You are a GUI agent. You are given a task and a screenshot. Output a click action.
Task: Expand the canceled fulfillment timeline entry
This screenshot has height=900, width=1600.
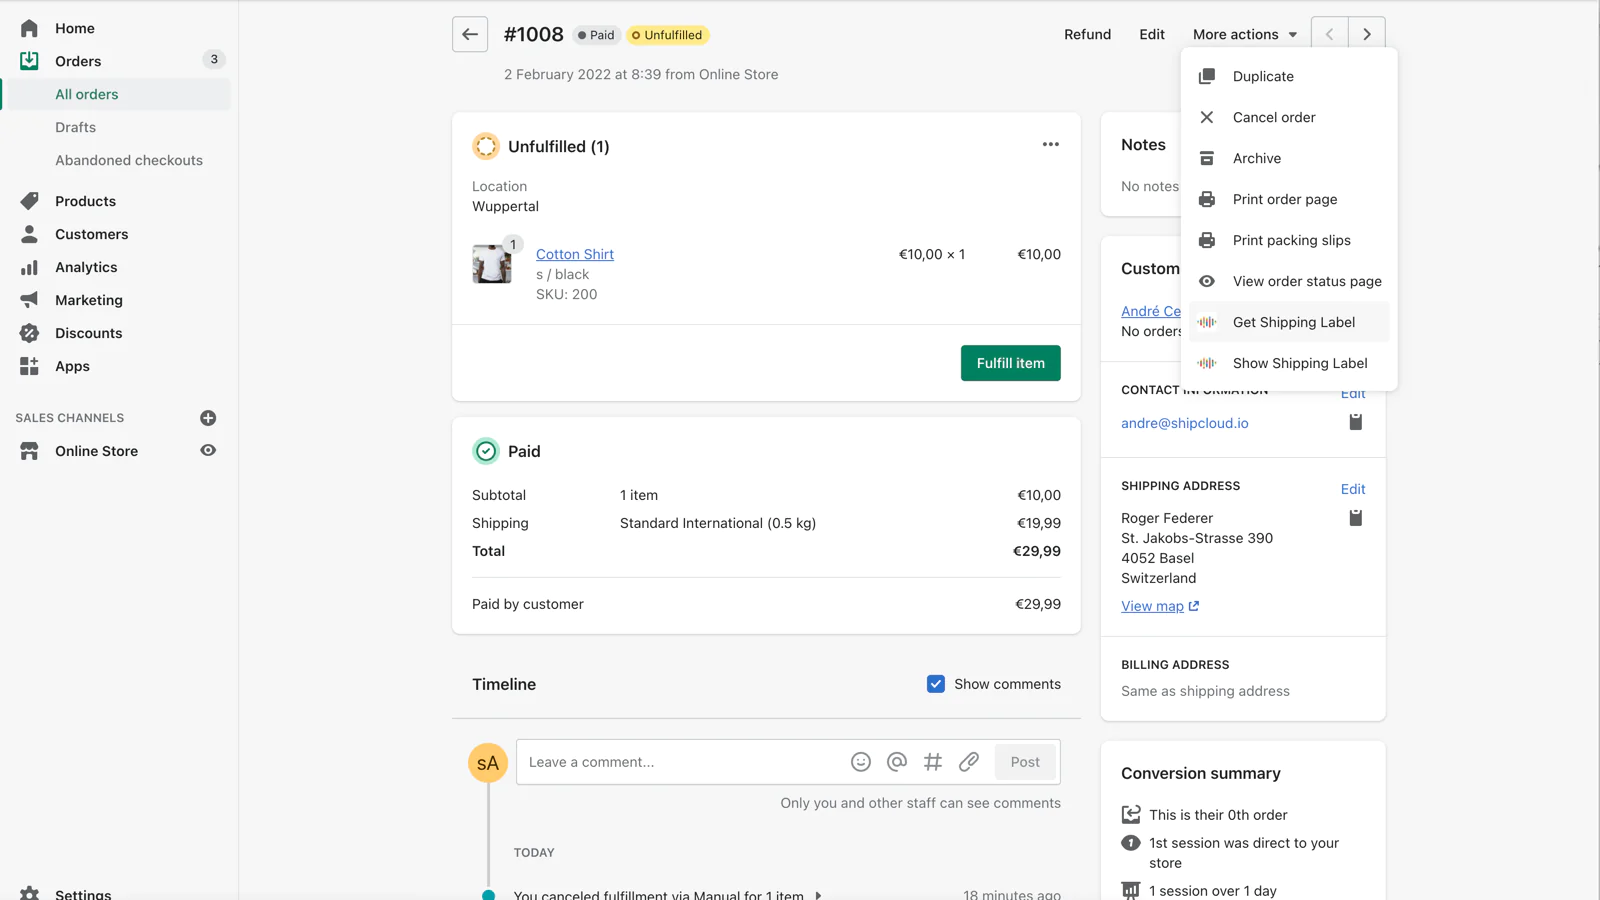pyautogui.click(x=818, y=895)
